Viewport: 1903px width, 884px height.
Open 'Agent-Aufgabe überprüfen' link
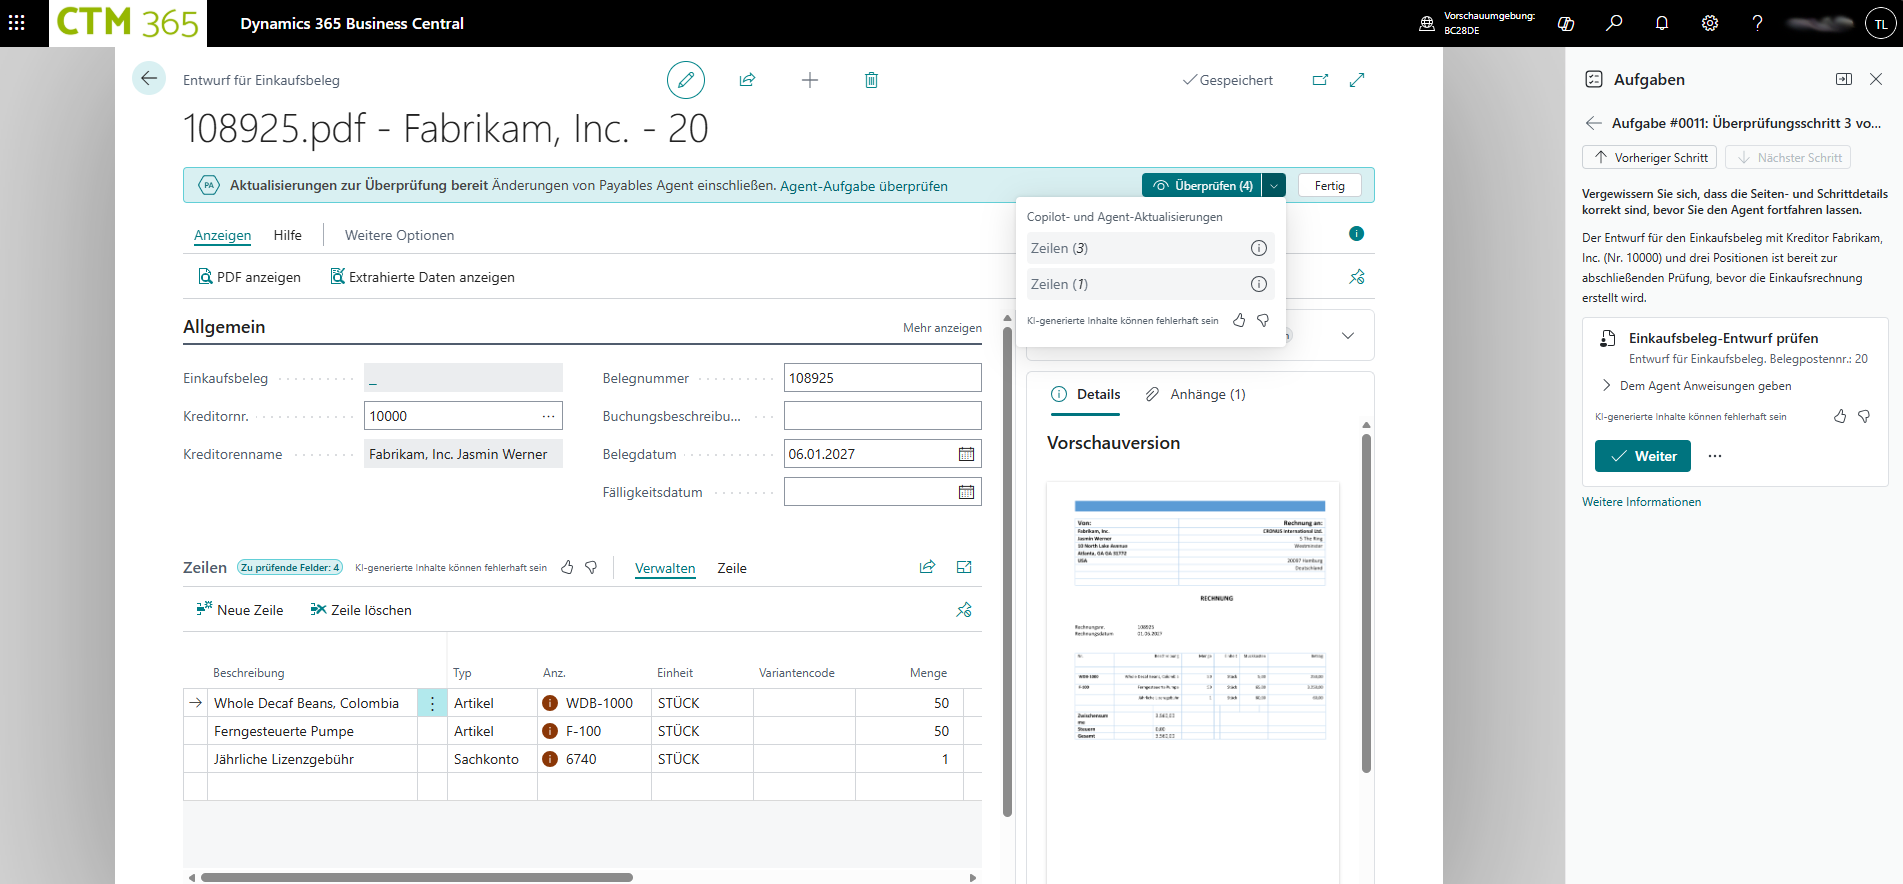(x=863, y=186)
